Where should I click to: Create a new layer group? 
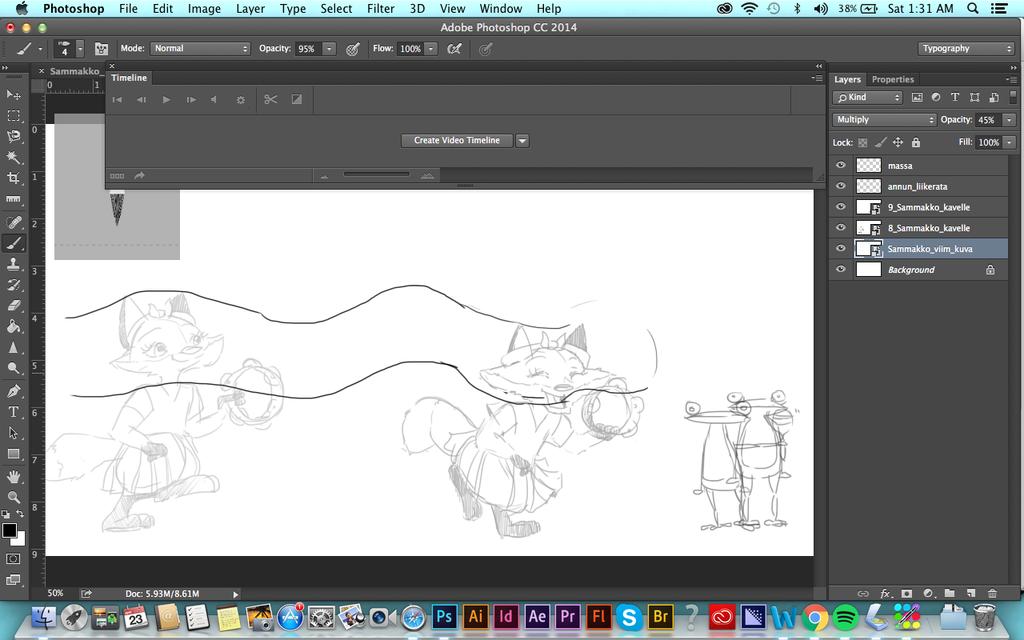pyautogui.click(x=950, y=594)
